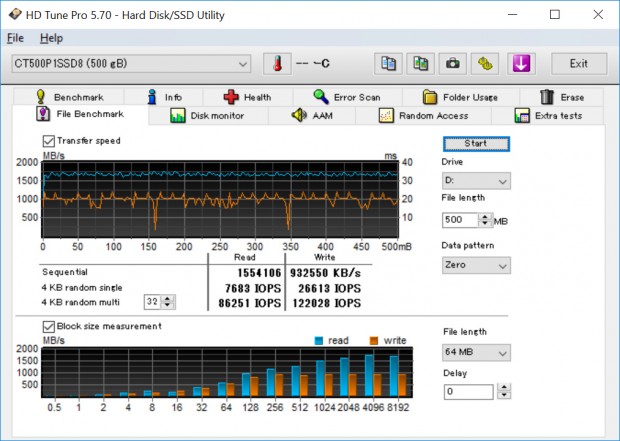Click the 26613 IOPS write value
The image size is (620, 441).
click(329, 288)
